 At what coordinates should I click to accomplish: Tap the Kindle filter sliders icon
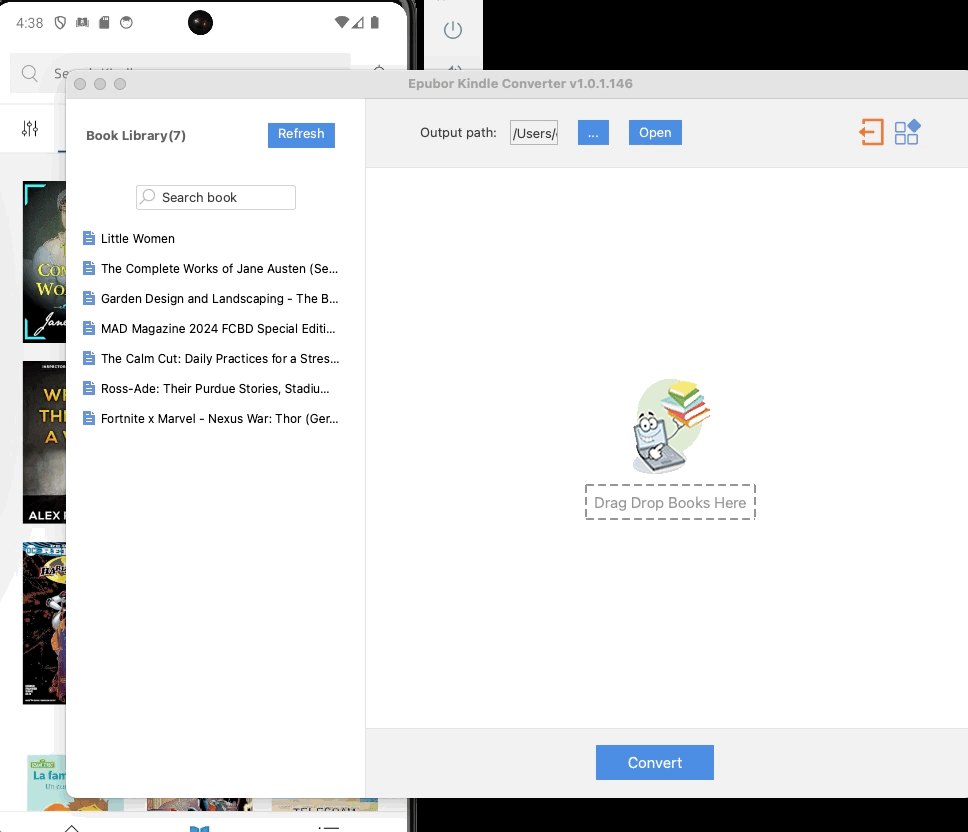click(x=30, y=128)
